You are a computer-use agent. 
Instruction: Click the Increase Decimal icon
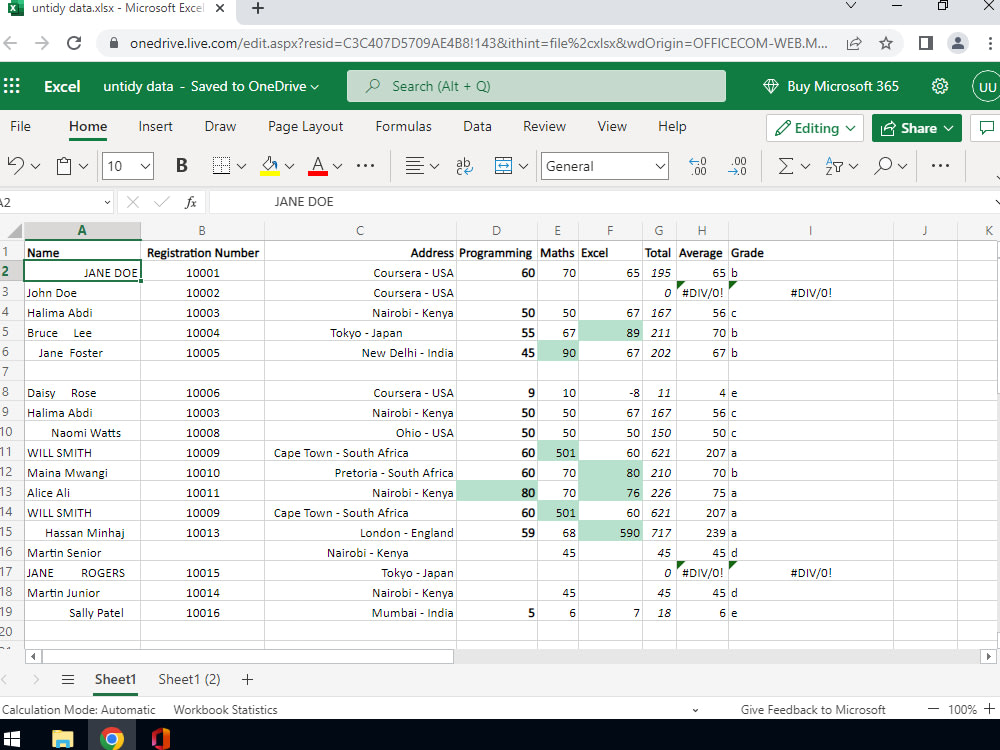pyautogui.click(x=698, y=166)
